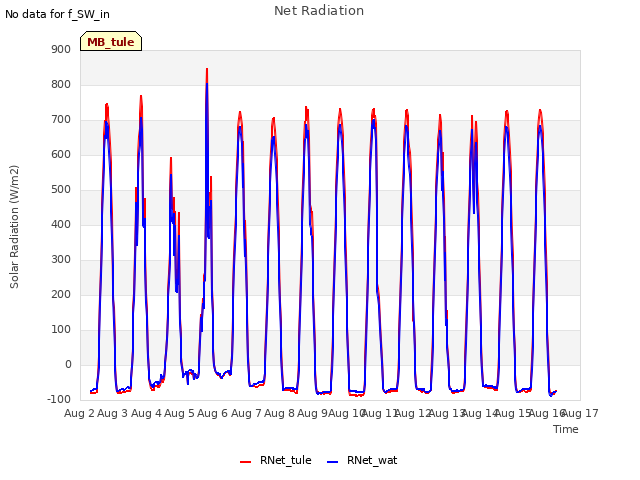Click the MB_tule annotation label

[x=111, y=42]
